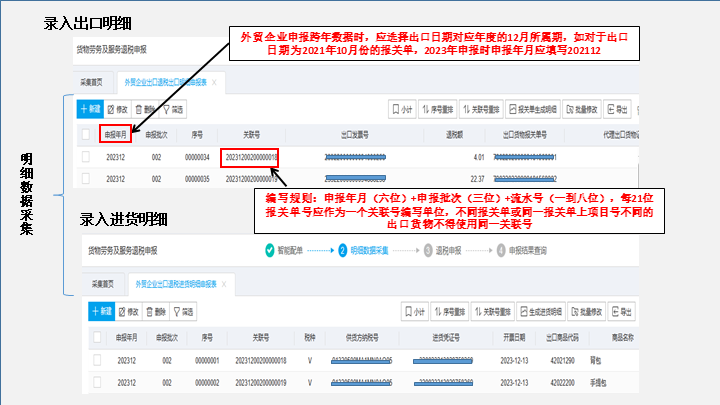Open 筛选 filter in export detail toolbar
720x405 pixels.
pyautogui.click(x=173, y=109)
